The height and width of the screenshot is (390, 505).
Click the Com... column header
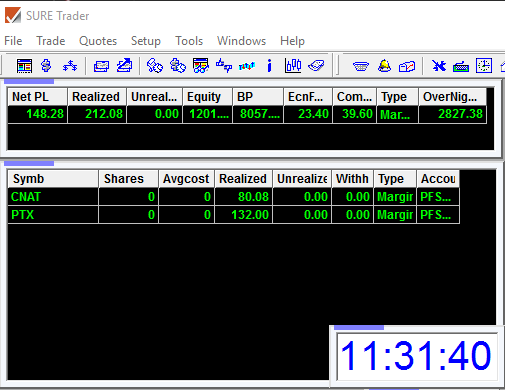tap(354, 97)
